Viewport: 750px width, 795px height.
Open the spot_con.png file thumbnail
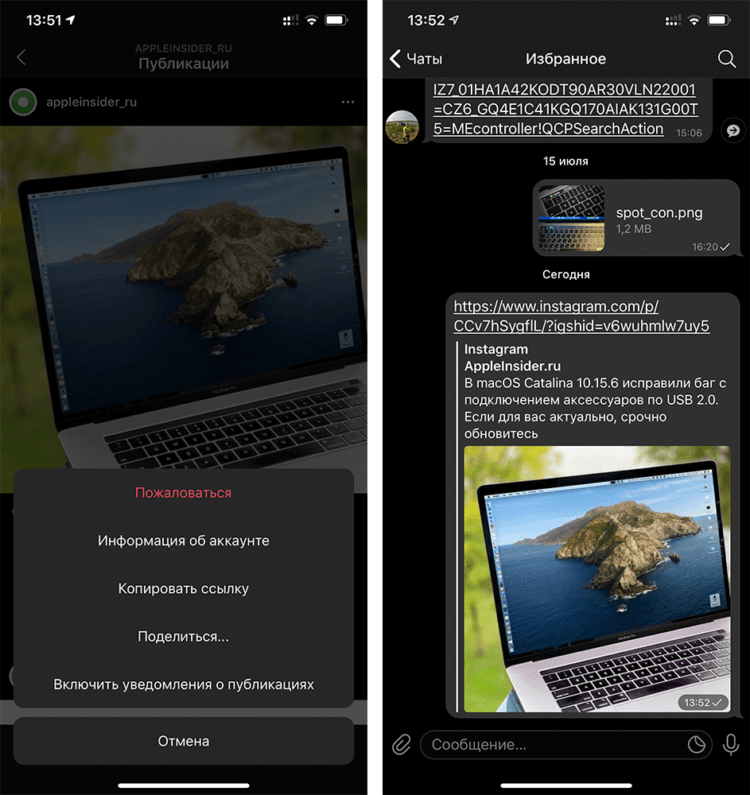click(x=571, y=218)
